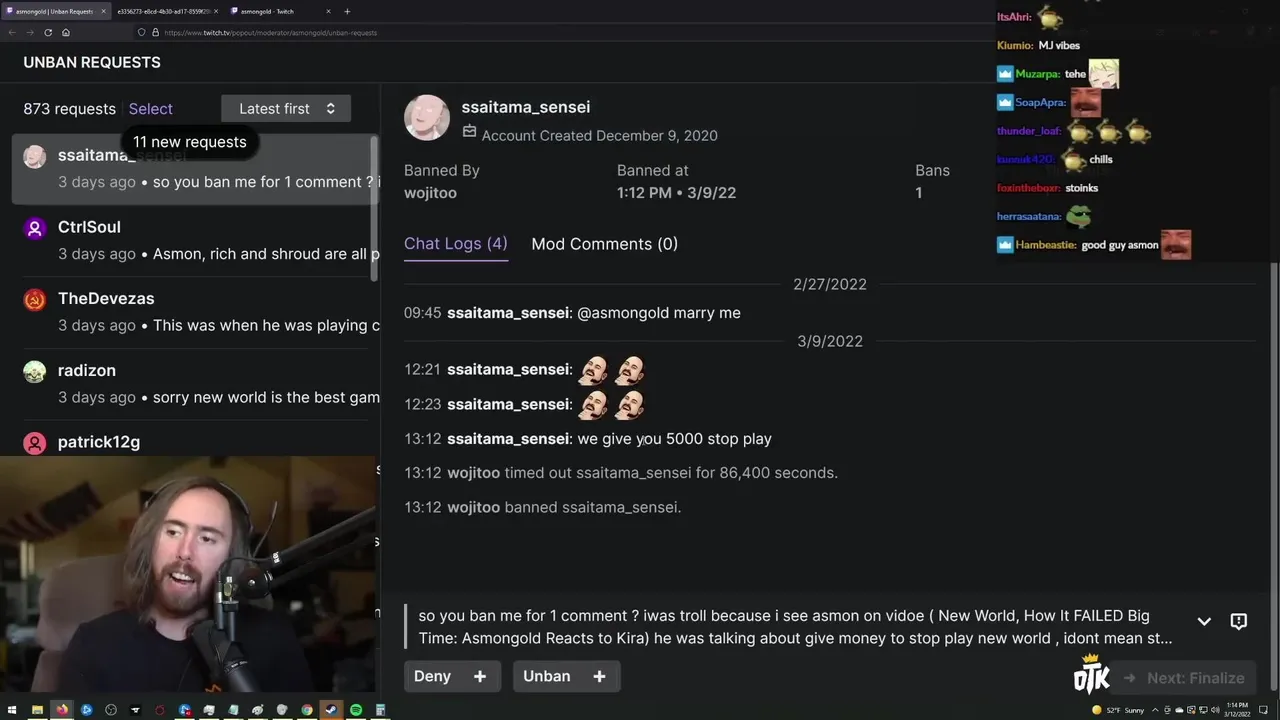Viewport: 1280px width, 720px height.
Task: Open a new browser tab
Action: (x=347, y=11)
